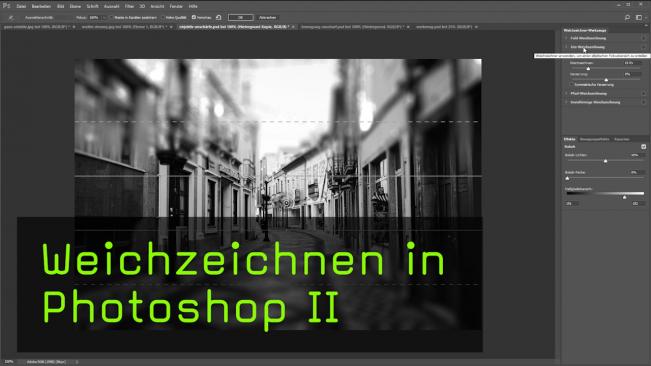Open the 3D menu
The image size is (651, 366).
click(x=142, y=6)
